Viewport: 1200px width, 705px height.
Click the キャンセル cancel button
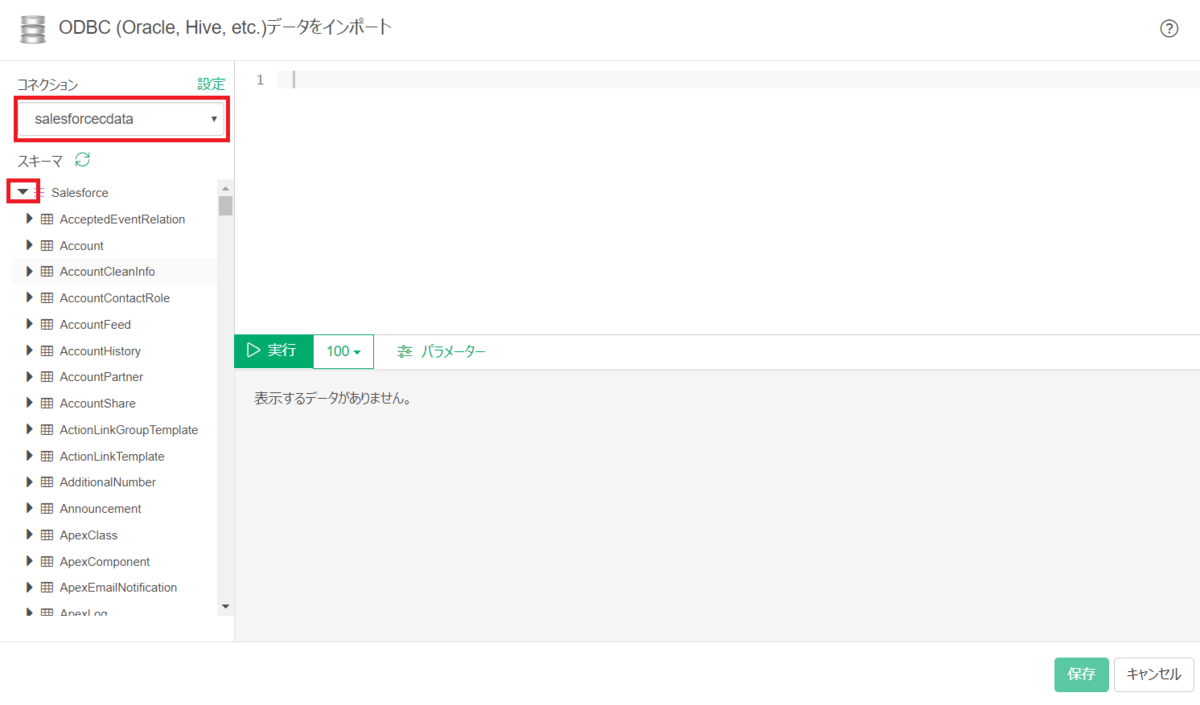(1154, 674)
